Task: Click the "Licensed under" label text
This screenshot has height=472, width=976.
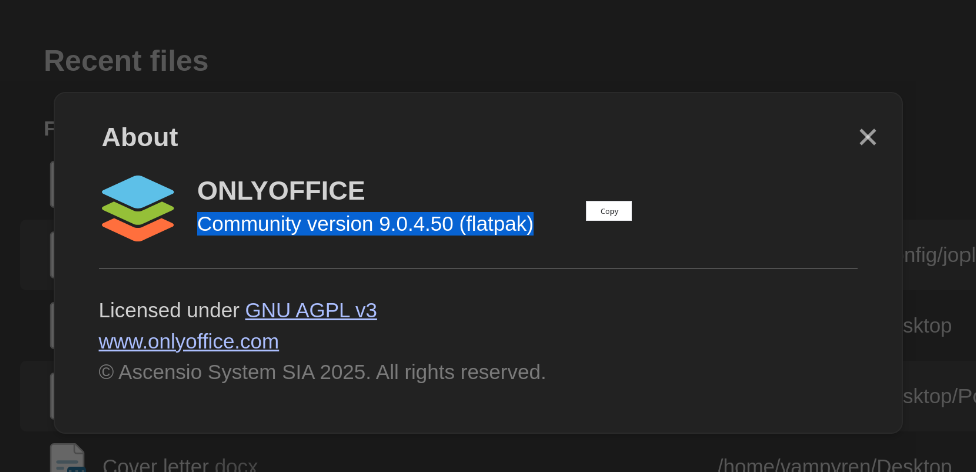Action: click(169, 310)
